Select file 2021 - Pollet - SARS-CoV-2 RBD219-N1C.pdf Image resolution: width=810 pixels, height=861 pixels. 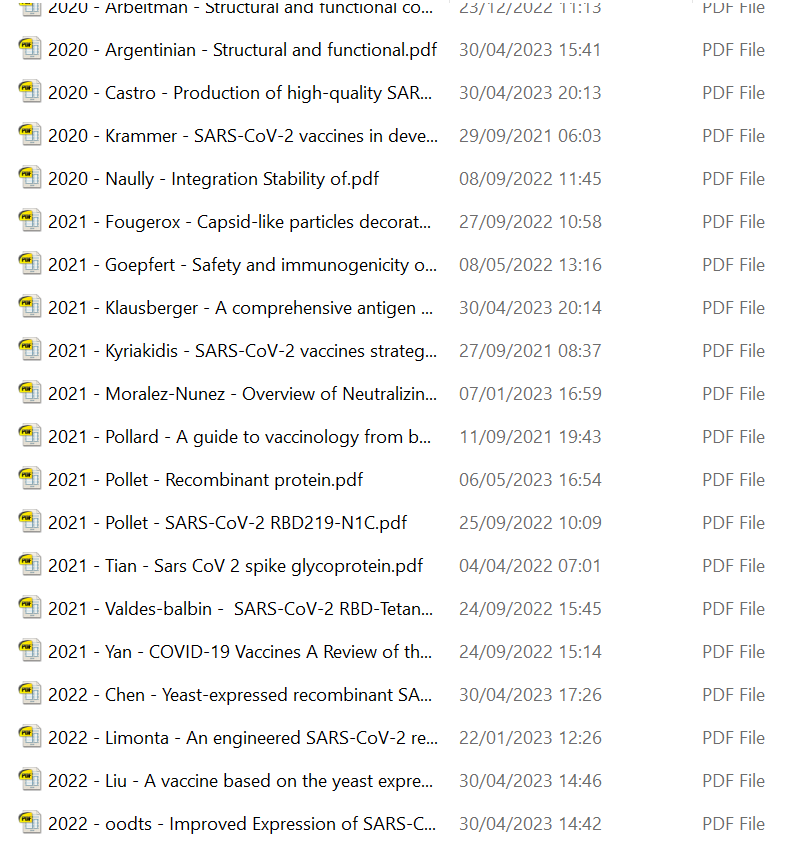tap(227, 523)
